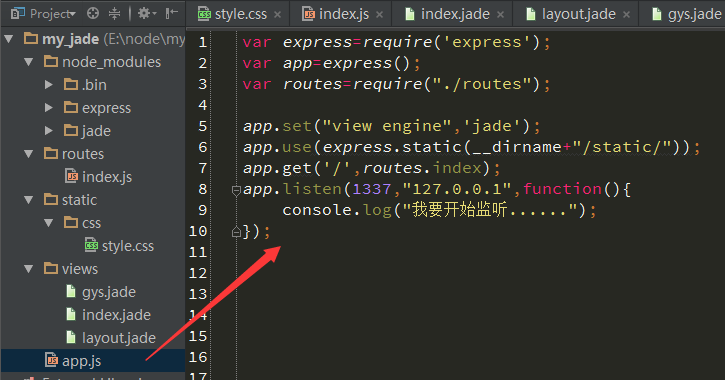The image size is (725, 380).
Task: Collapse the routes folder
Action: point(29,154)
